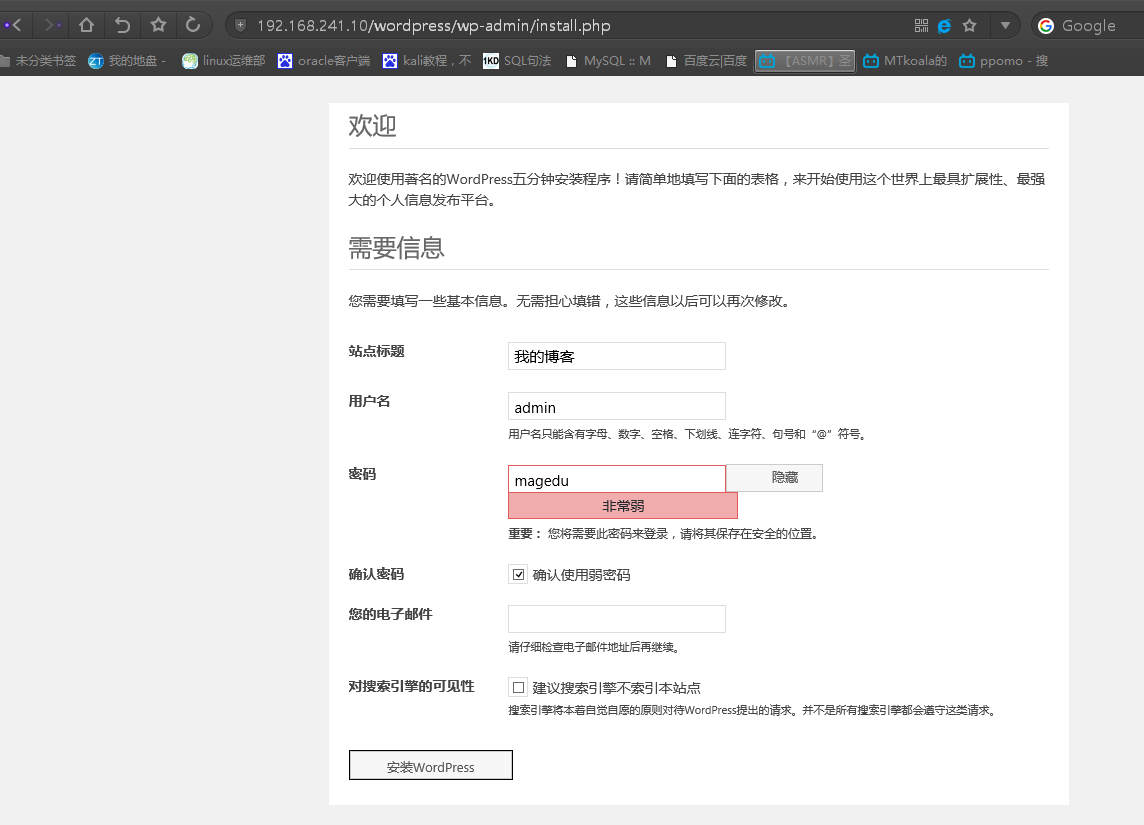Go forward with the browser forward arrow

(50, 26)
